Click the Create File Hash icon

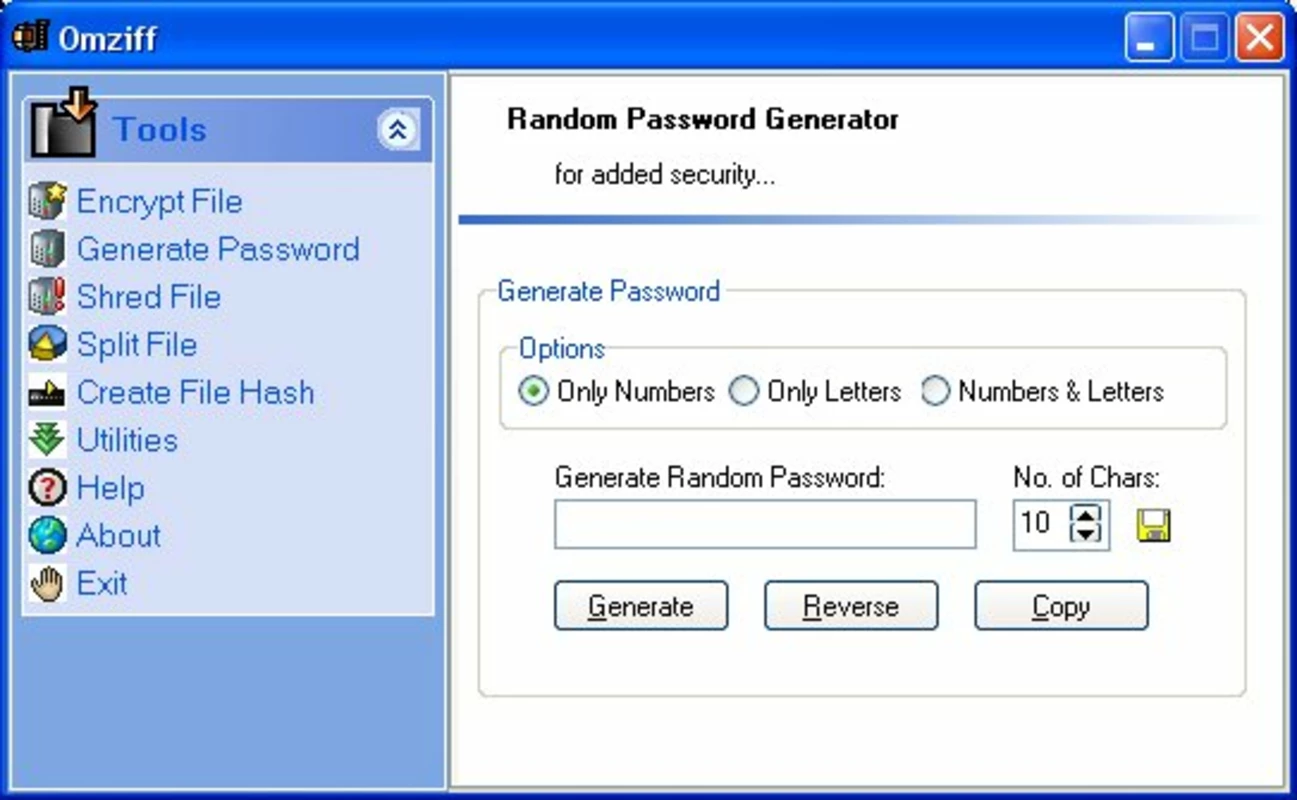pos(47,393)
